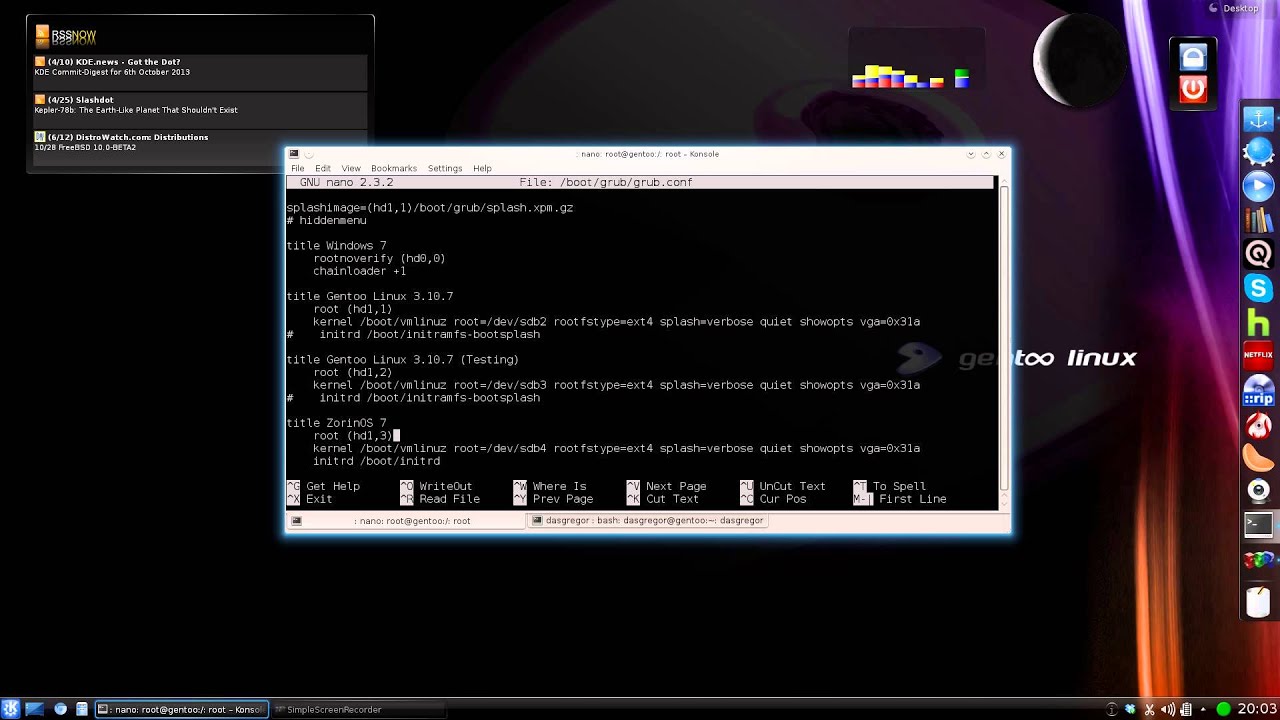Open the disc rip application in dock
Viewport: 1280px width, 720px height.
(1259, 390)
